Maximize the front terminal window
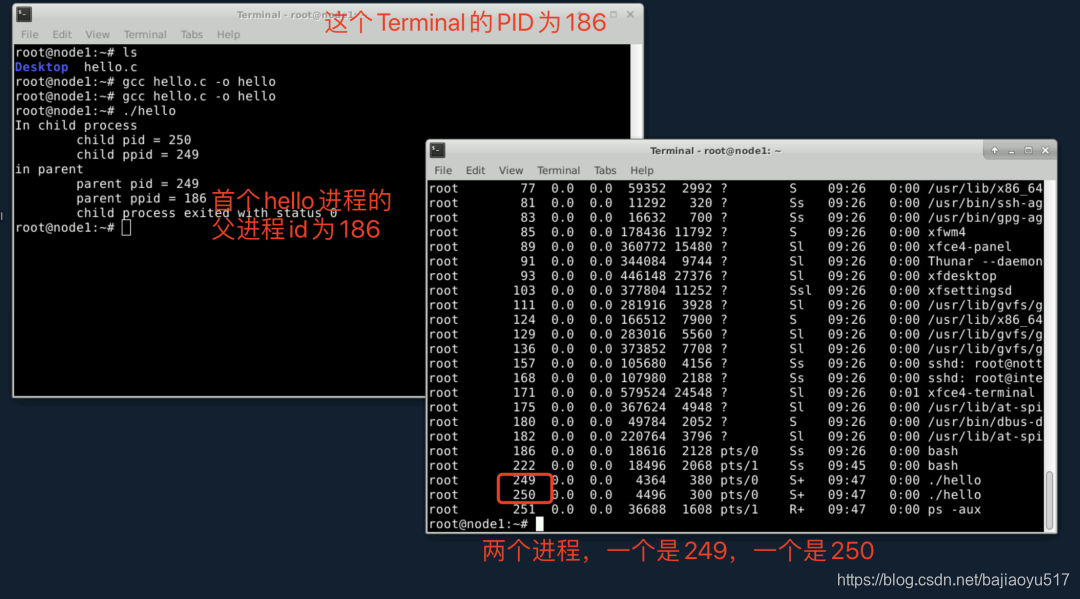Viewport: 1080px width, 599px height. [x=1028, y=150]
